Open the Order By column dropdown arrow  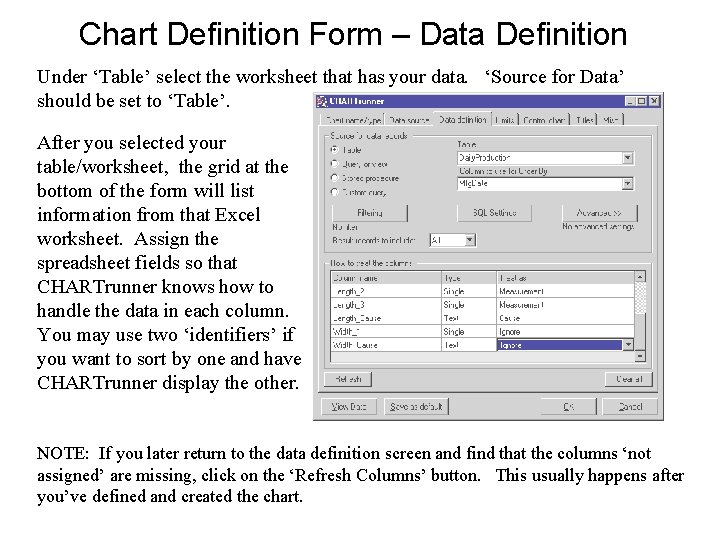coord(628,184)
